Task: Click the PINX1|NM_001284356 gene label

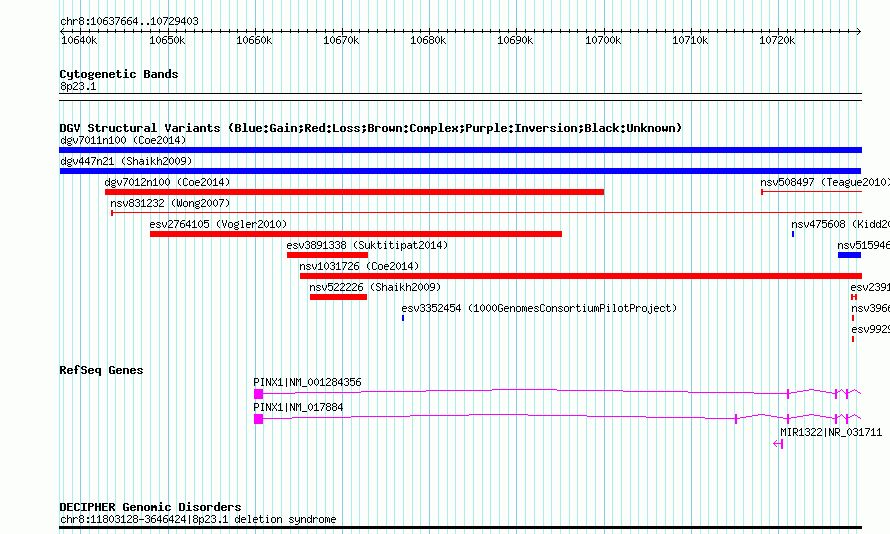Action: coord(307,382)
